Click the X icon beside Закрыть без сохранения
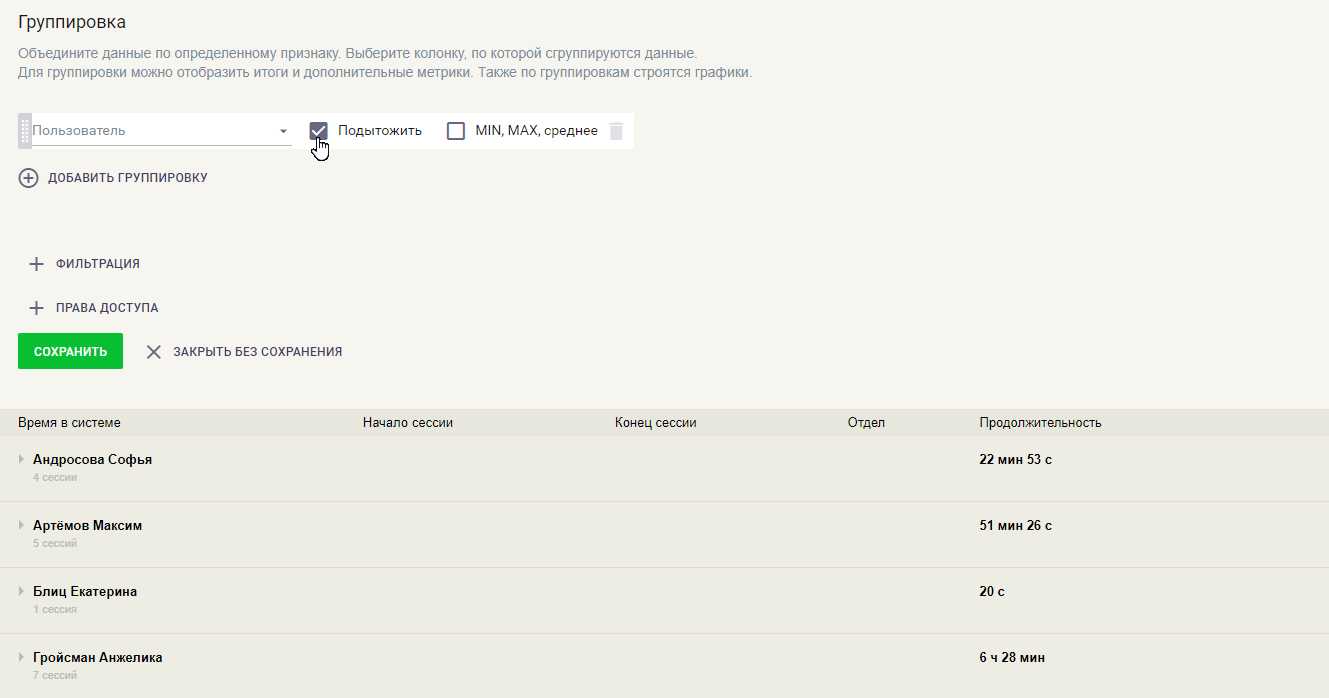Screen dimensions: 1329x698 (x=153, y=352)
